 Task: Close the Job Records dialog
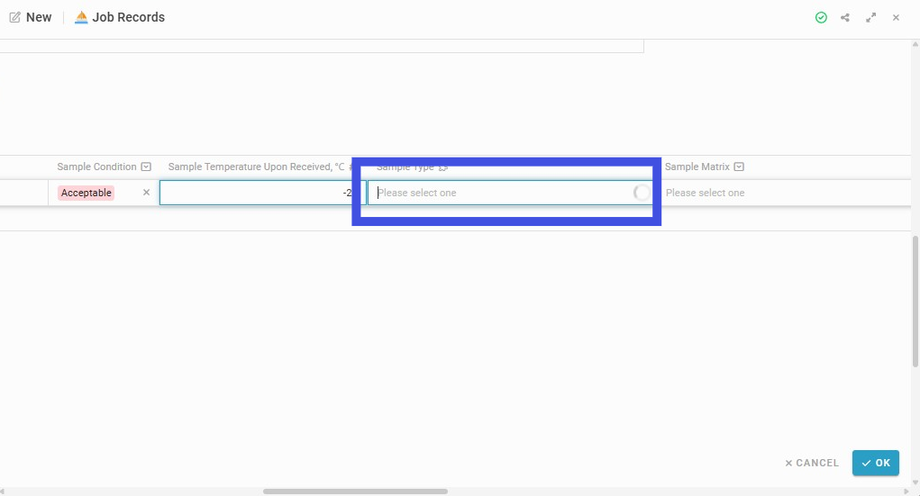coord(896,18)
